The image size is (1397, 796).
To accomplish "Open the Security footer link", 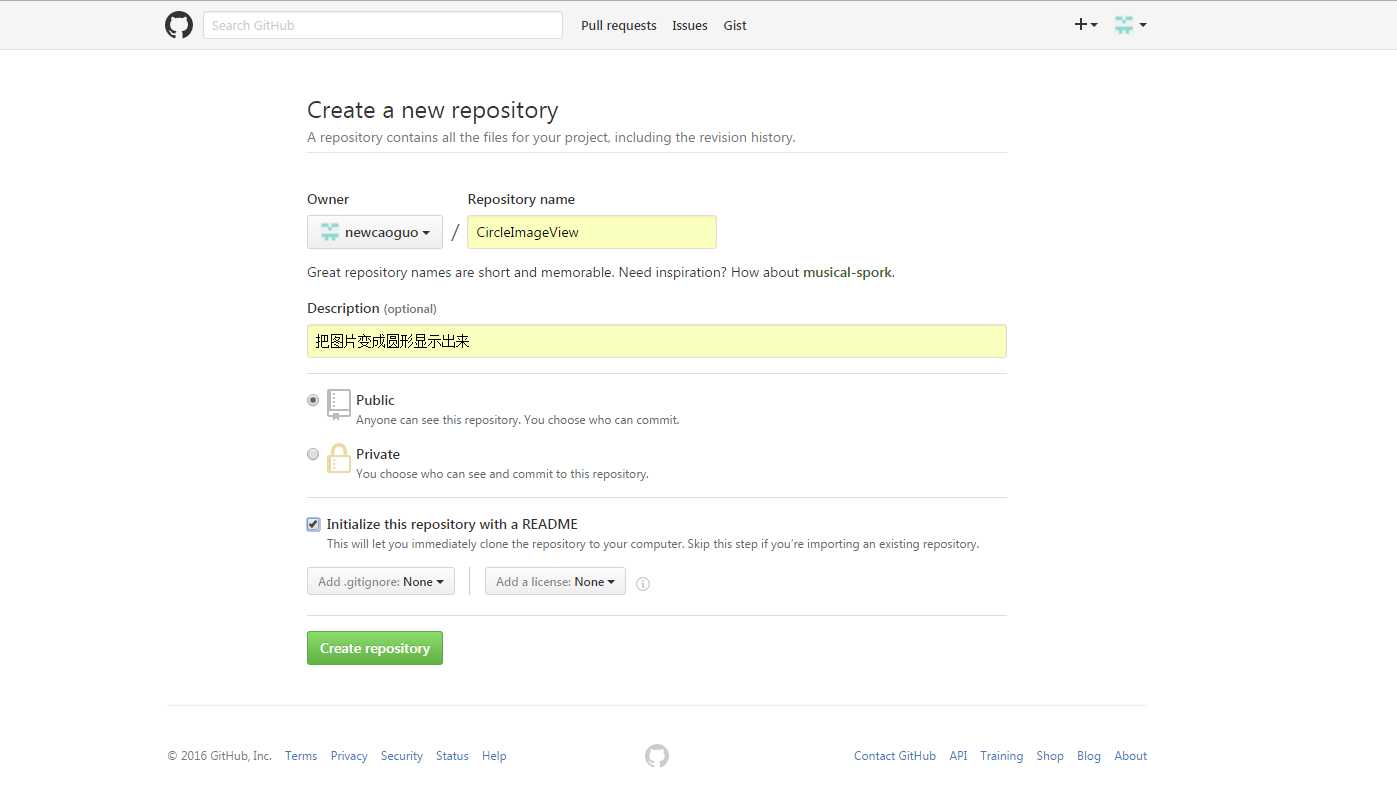I will click(x=402, y=756).
